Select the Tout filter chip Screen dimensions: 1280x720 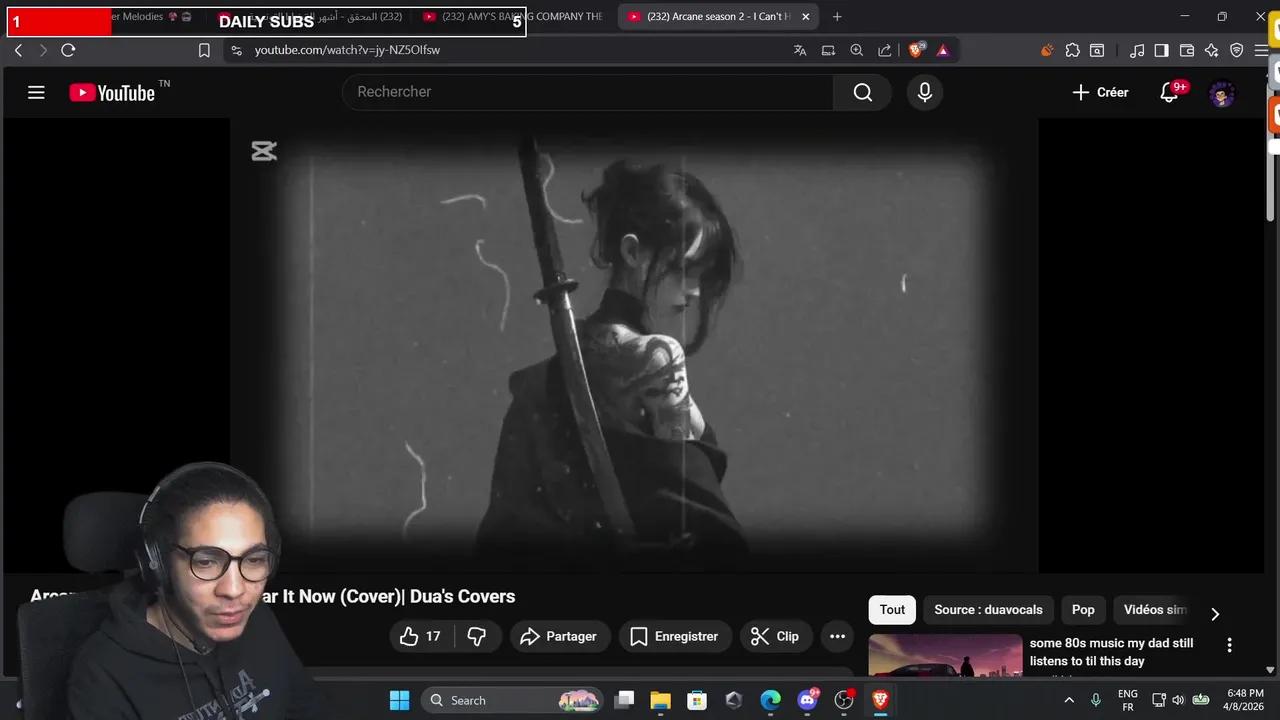click(892, 609)
